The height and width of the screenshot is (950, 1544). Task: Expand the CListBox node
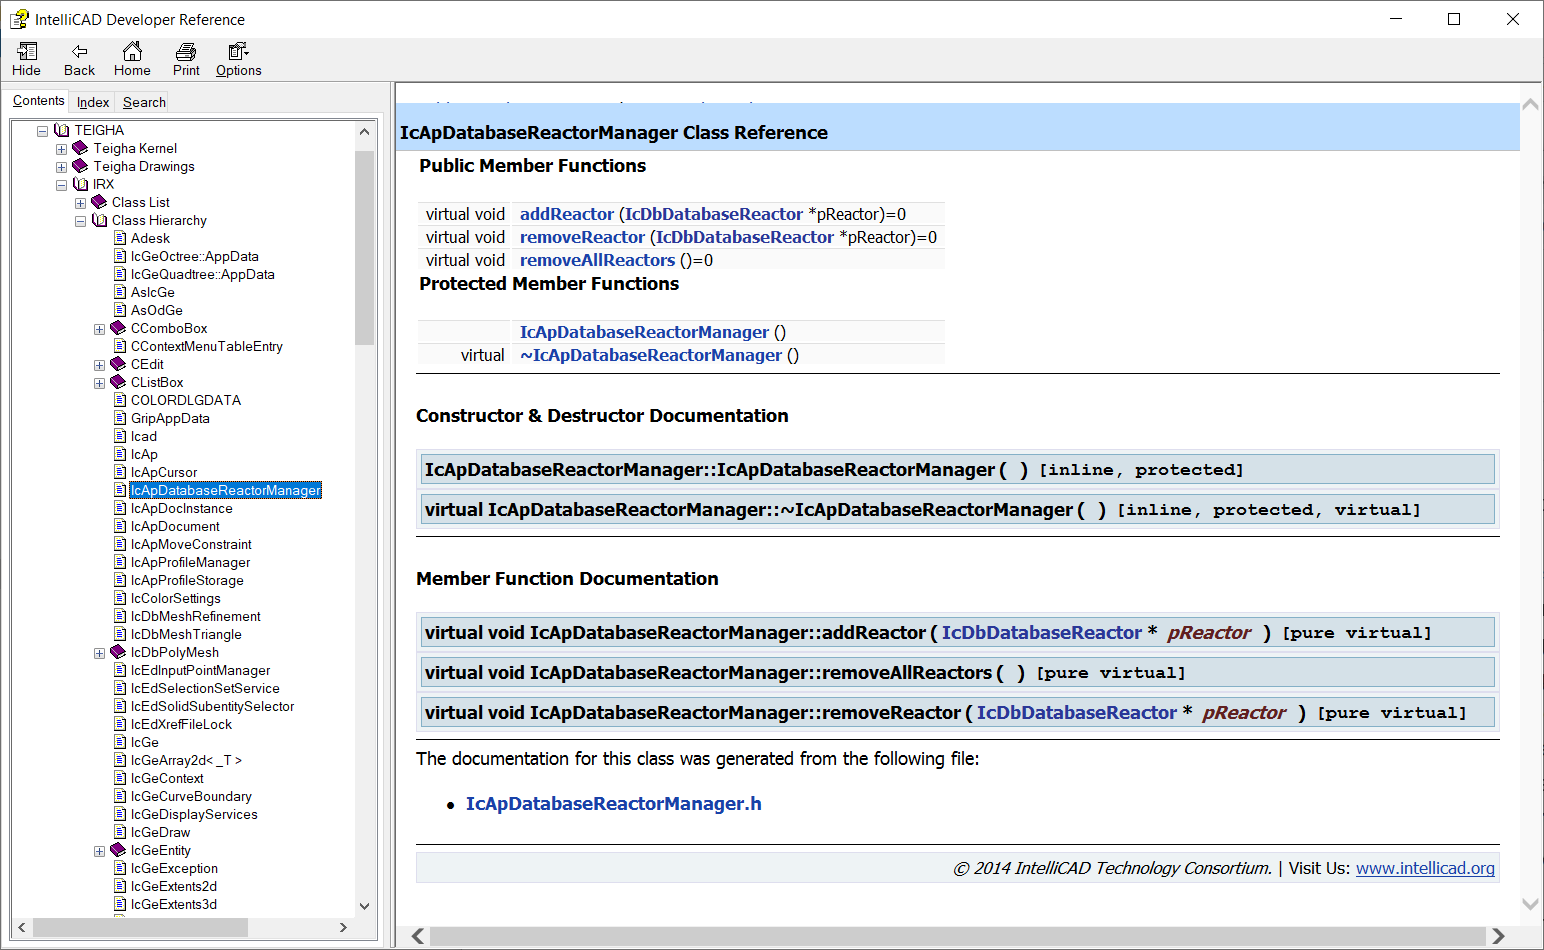click(100, 383)
